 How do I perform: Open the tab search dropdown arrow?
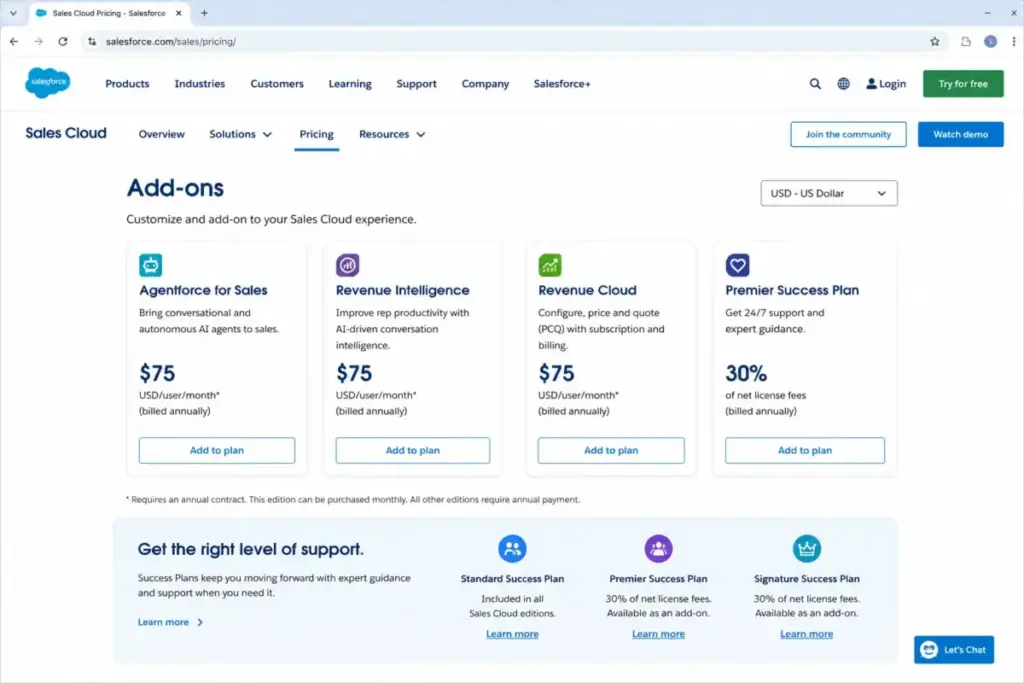pyautogui.click(x=13, y=12)
